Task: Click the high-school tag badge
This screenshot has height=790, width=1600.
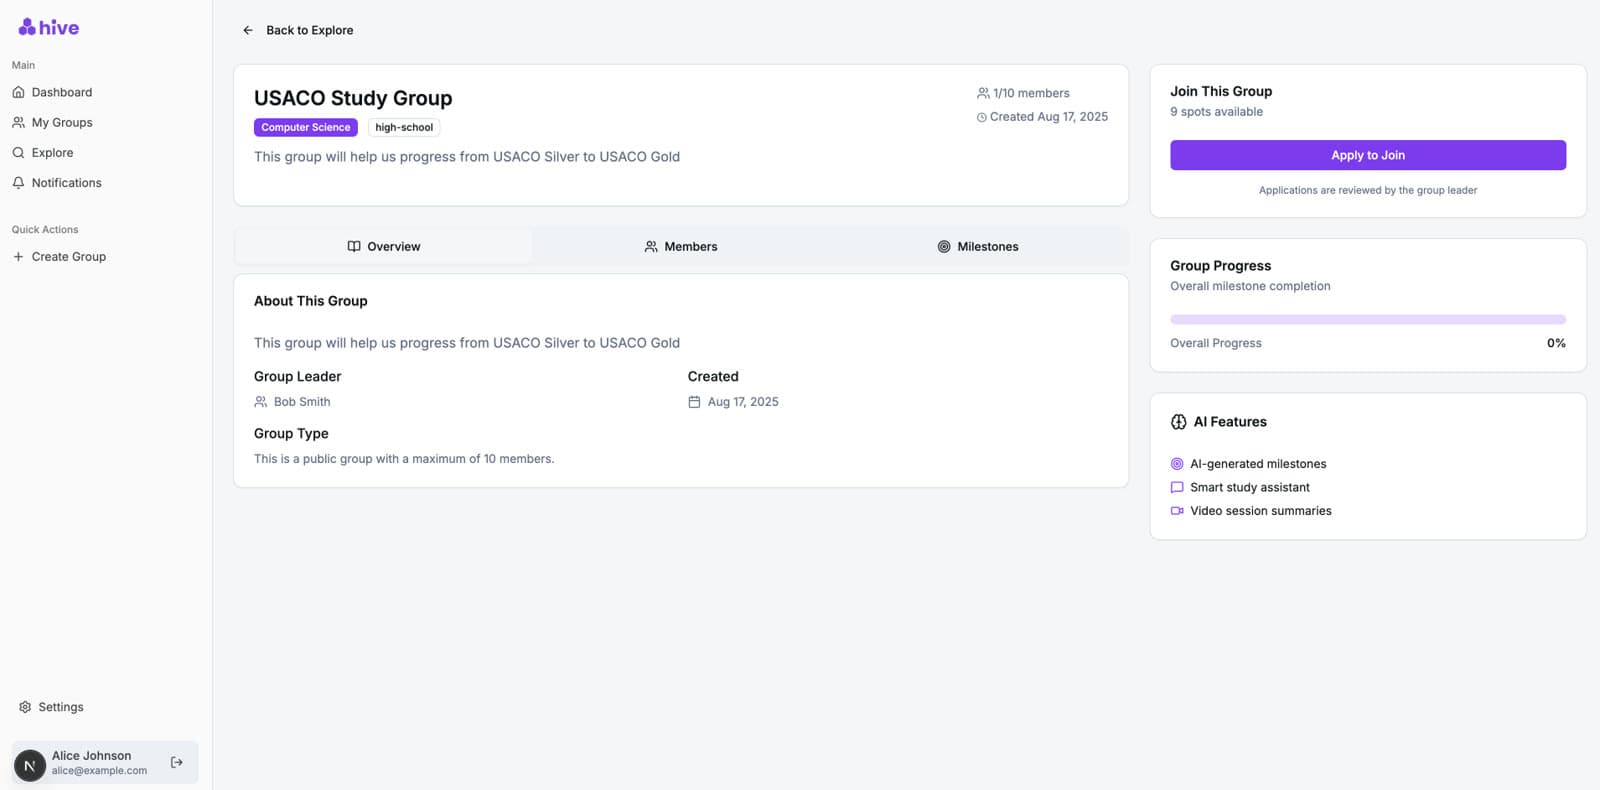Action: [x=404, y=127]
